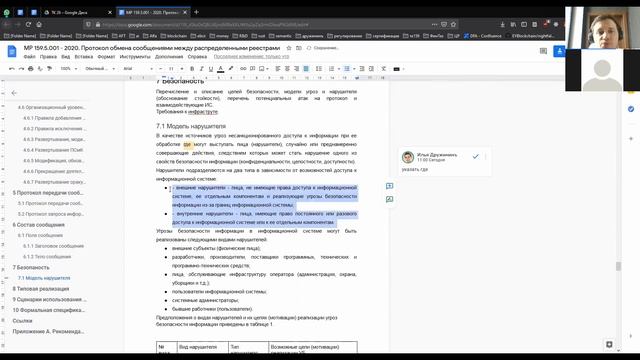
Task: Open the highlight color marker
Action: click(x=231, y=69)
